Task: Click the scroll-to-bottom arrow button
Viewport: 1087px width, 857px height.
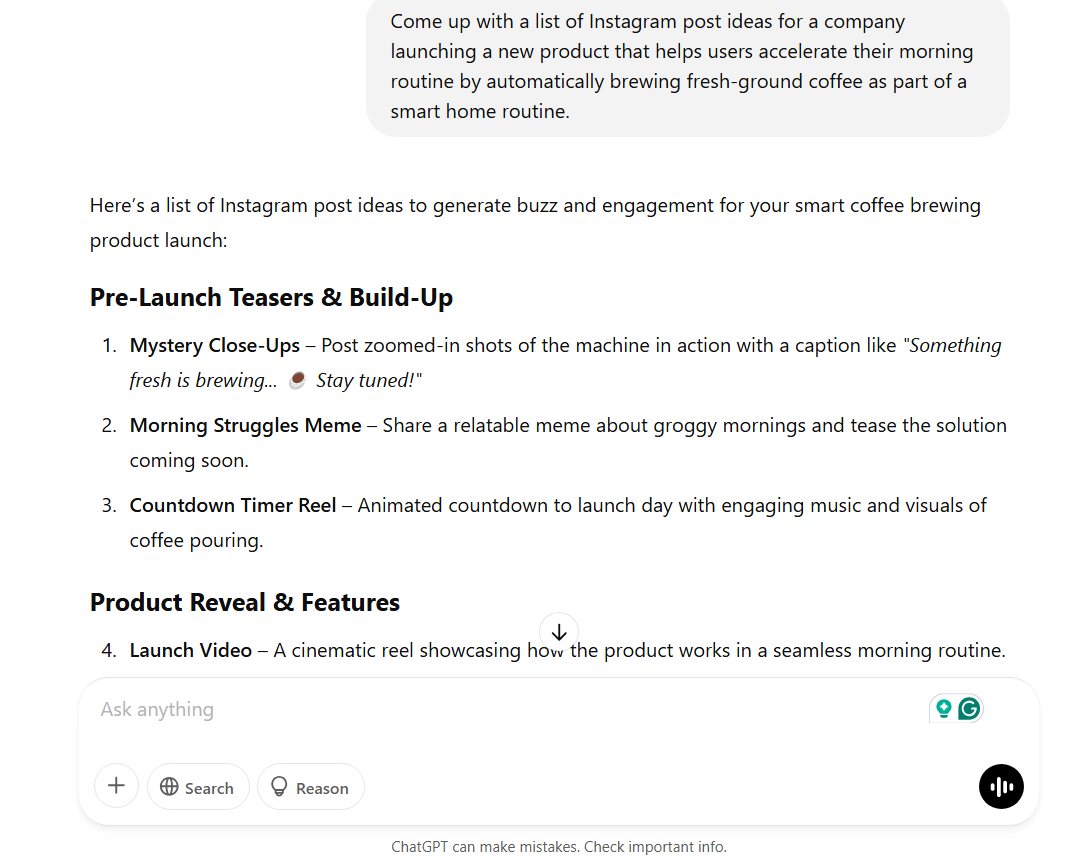Action: pos(559,632)
